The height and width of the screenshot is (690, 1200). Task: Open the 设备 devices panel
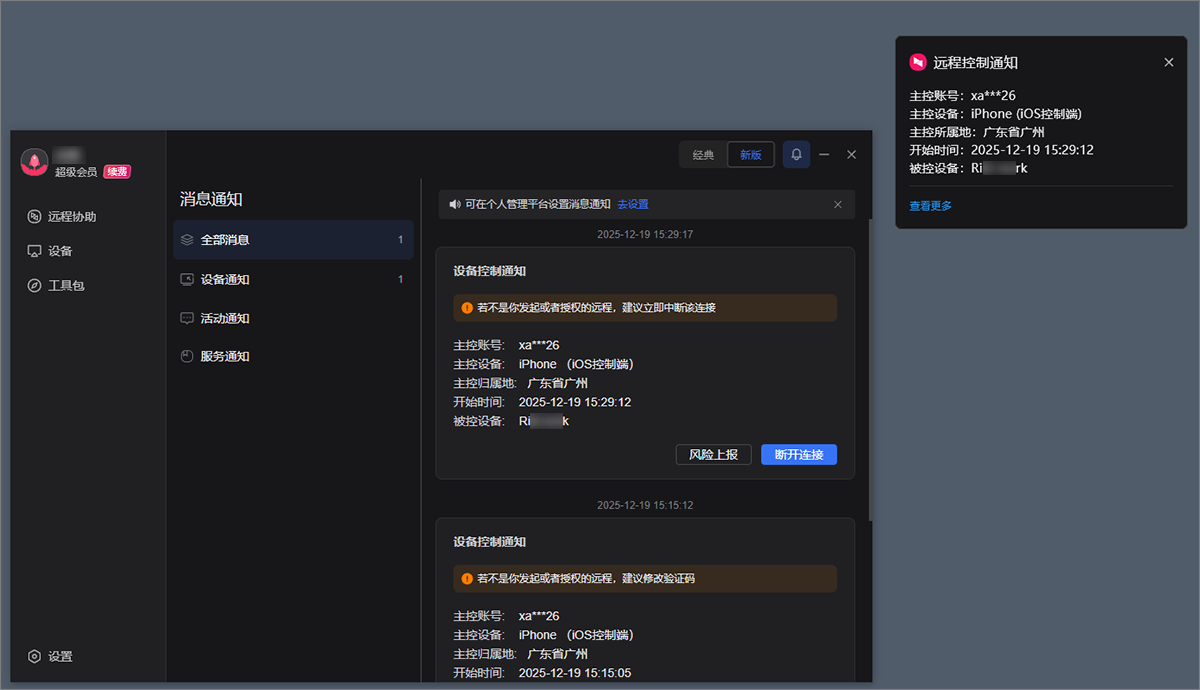pyautogui.click(x=51, y=251)
